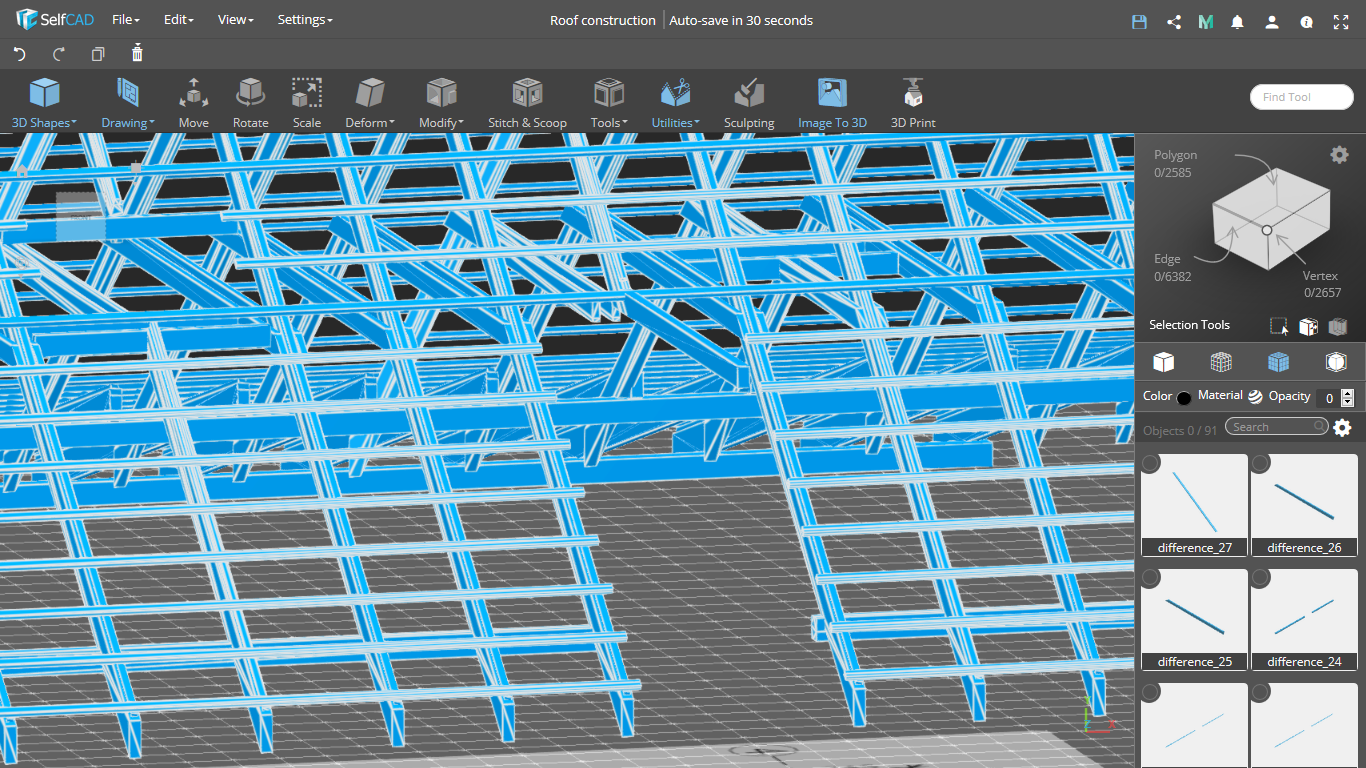
Task: Focus the Opacity value field
Action: click(1328, 397)
